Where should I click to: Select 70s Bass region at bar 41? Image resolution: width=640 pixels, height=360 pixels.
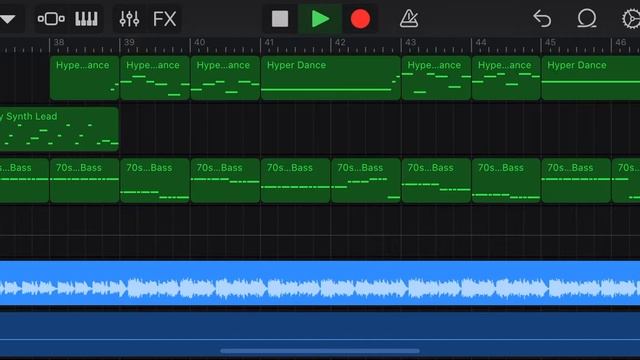(296, 181)
